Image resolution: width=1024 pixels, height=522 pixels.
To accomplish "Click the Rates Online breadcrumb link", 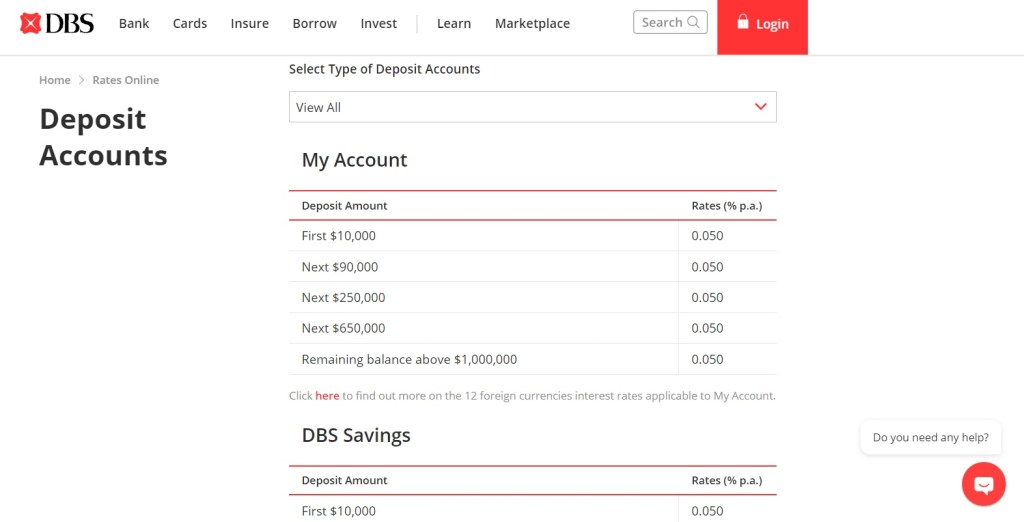I will pos(126,80).
